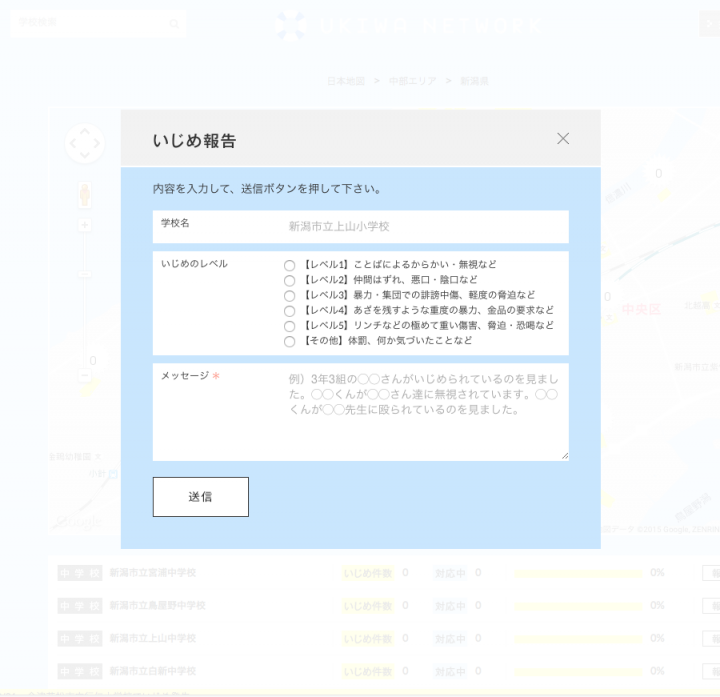Grab the message textarea resize handle
Viewport: 720px width, 697px height.
[x=565, y=456]
